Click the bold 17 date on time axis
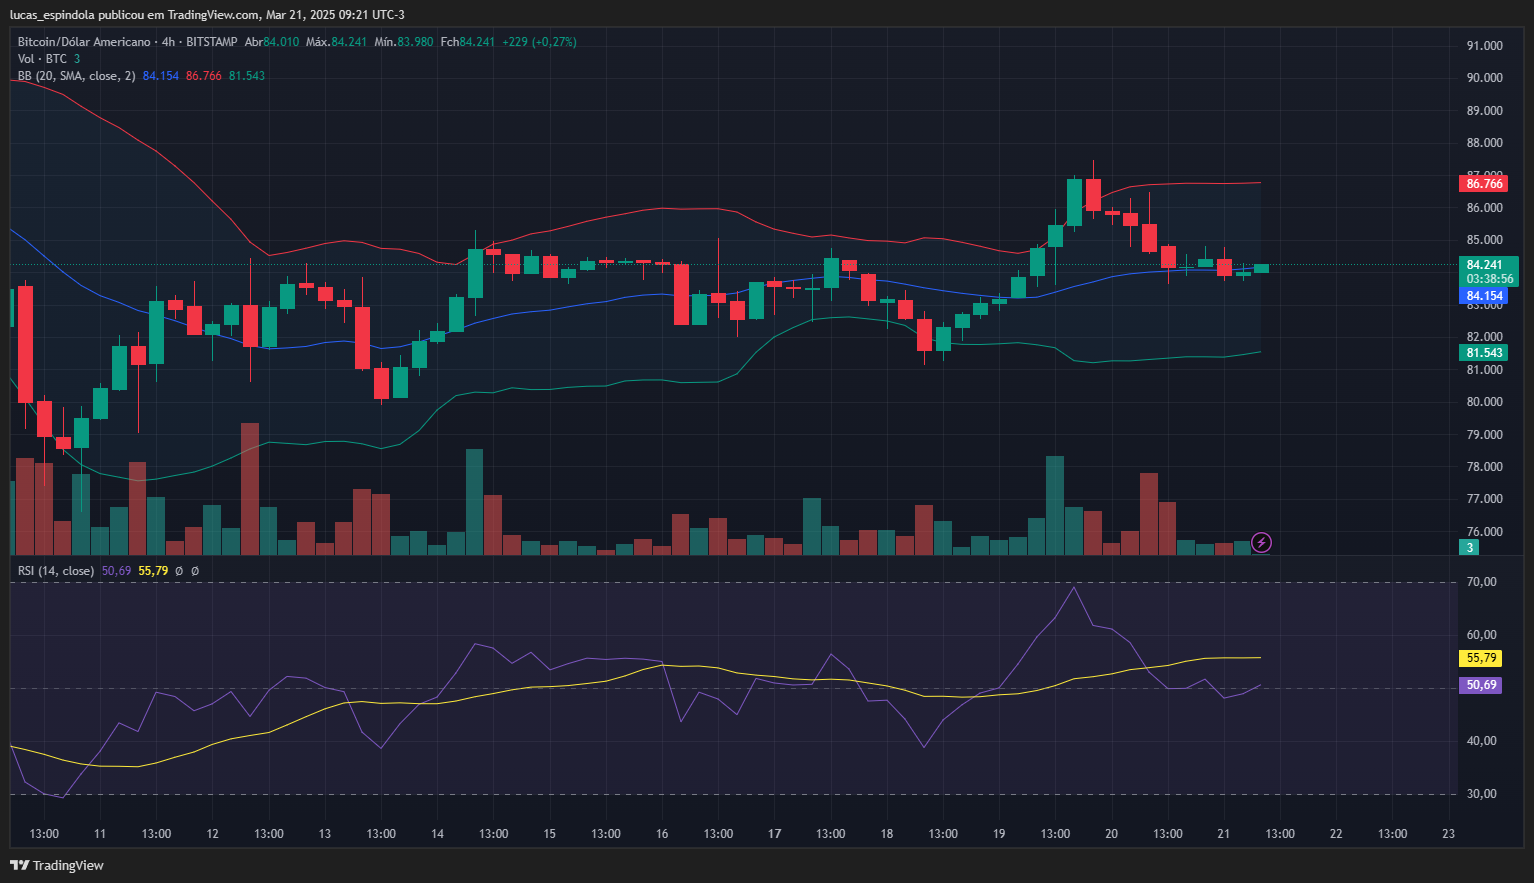Viewport: 1534px width, 883px height. point(774,834)
